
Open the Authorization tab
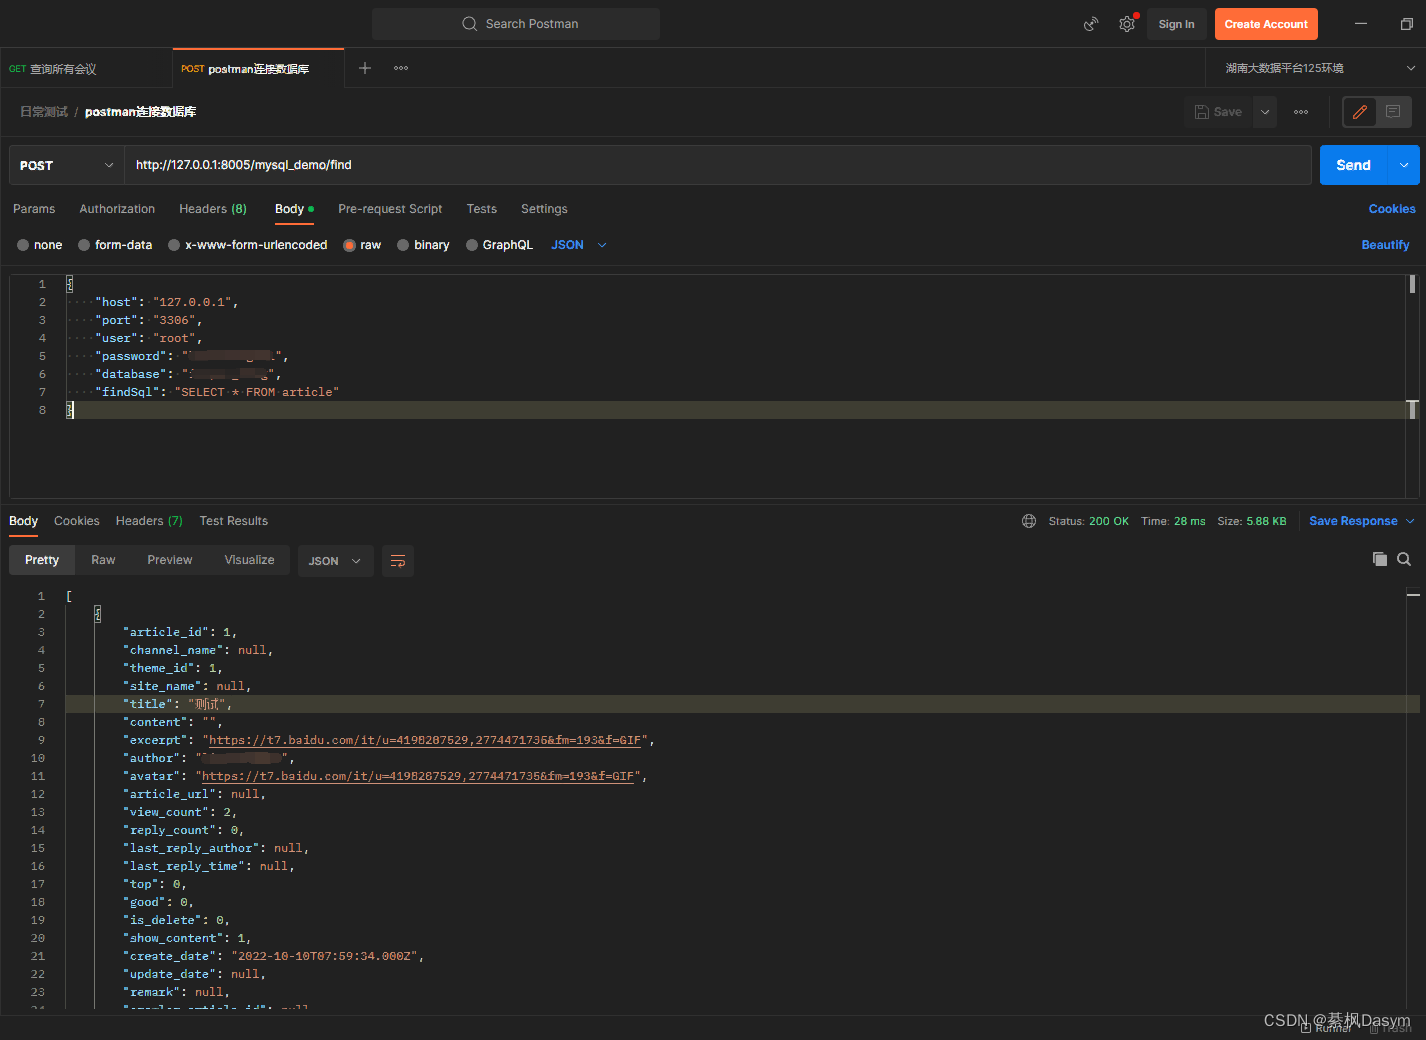click(117, 209)
